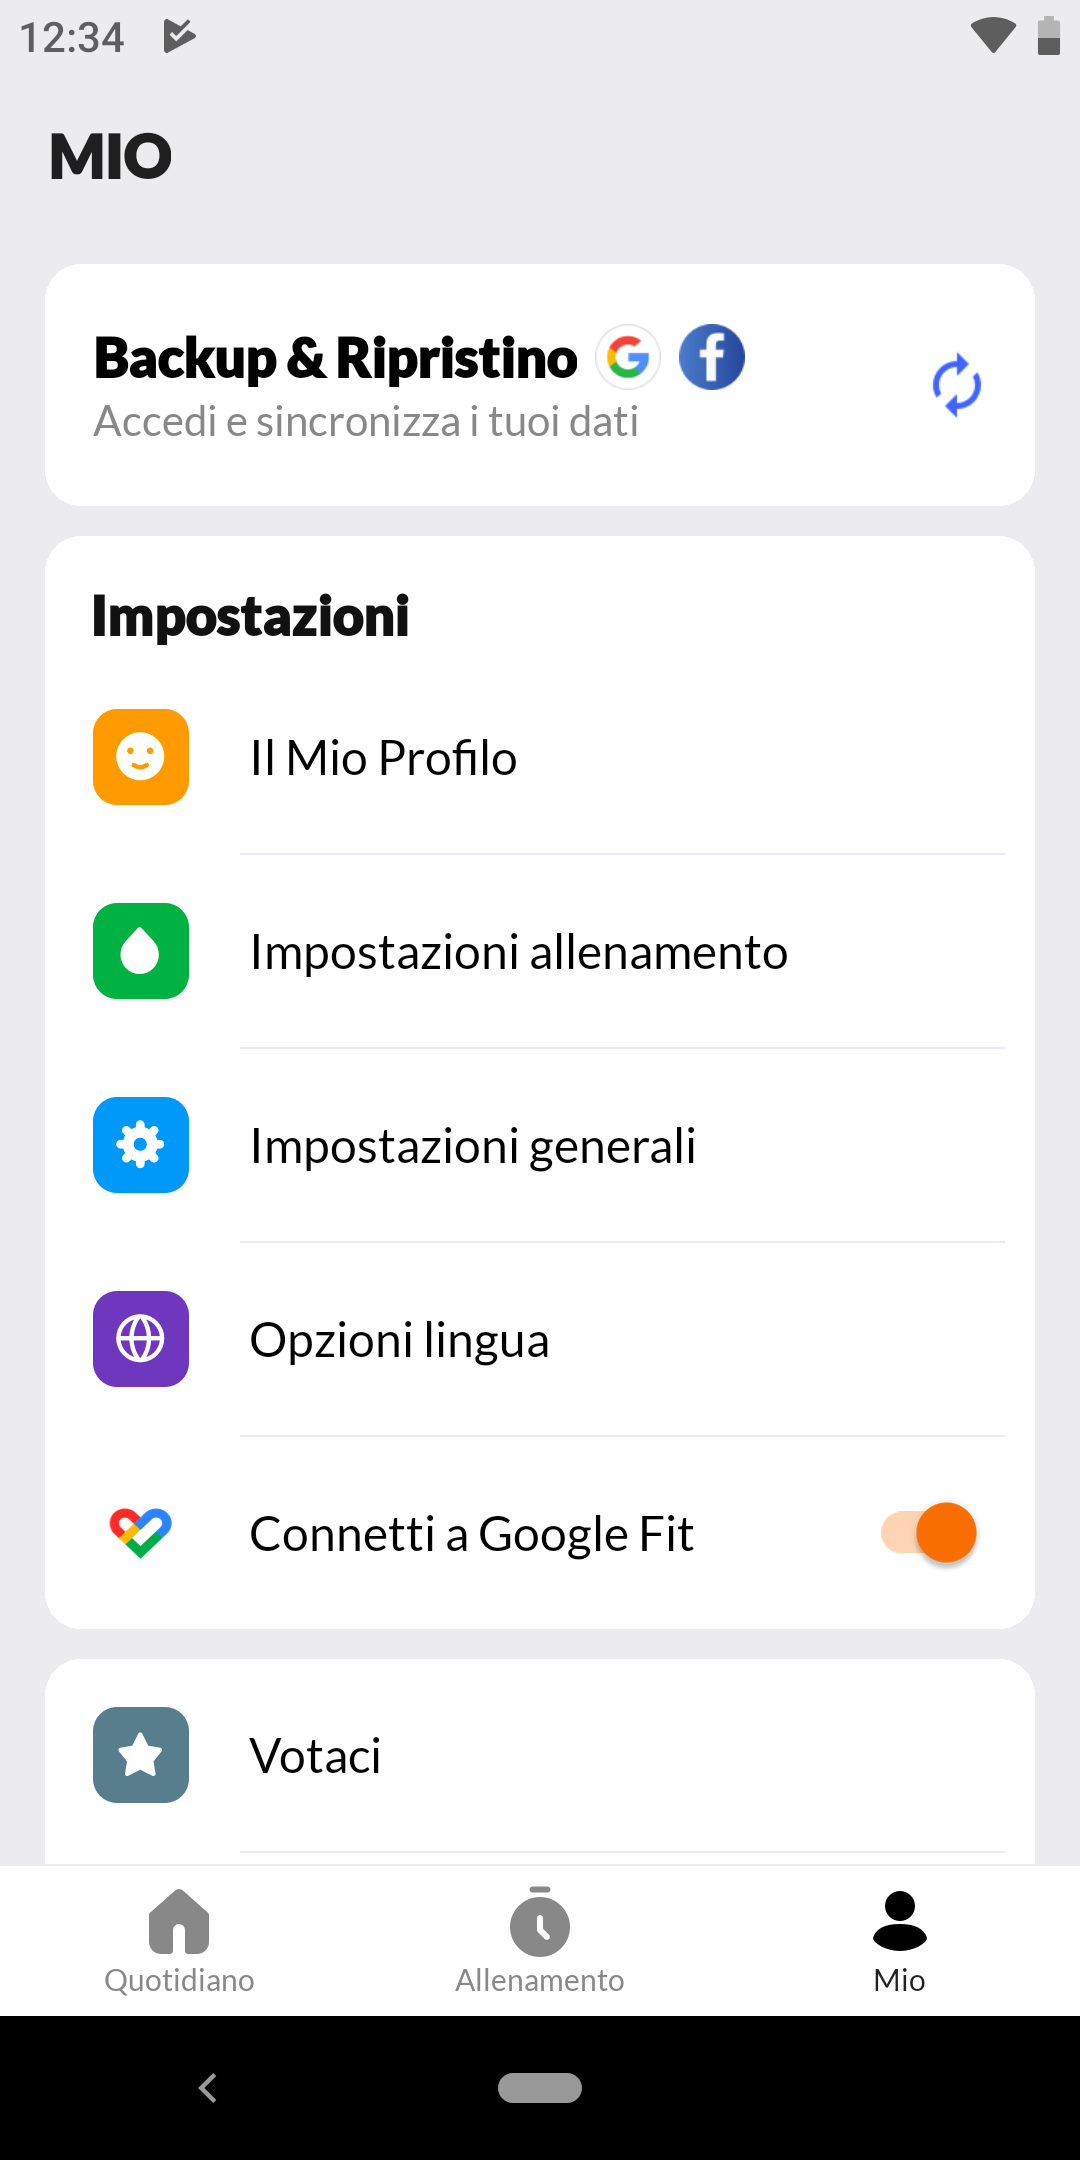Tap the green water drop icon
Screen dimensions: 1080x2160
tap(141, 951)
